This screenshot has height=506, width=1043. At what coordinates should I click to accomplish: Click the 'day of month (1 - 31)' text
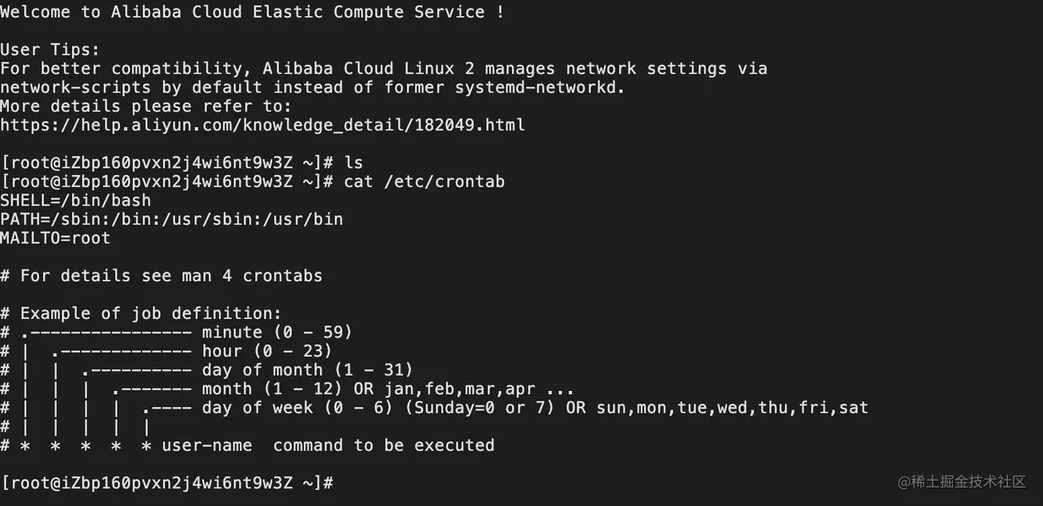[x=307, y=370]
